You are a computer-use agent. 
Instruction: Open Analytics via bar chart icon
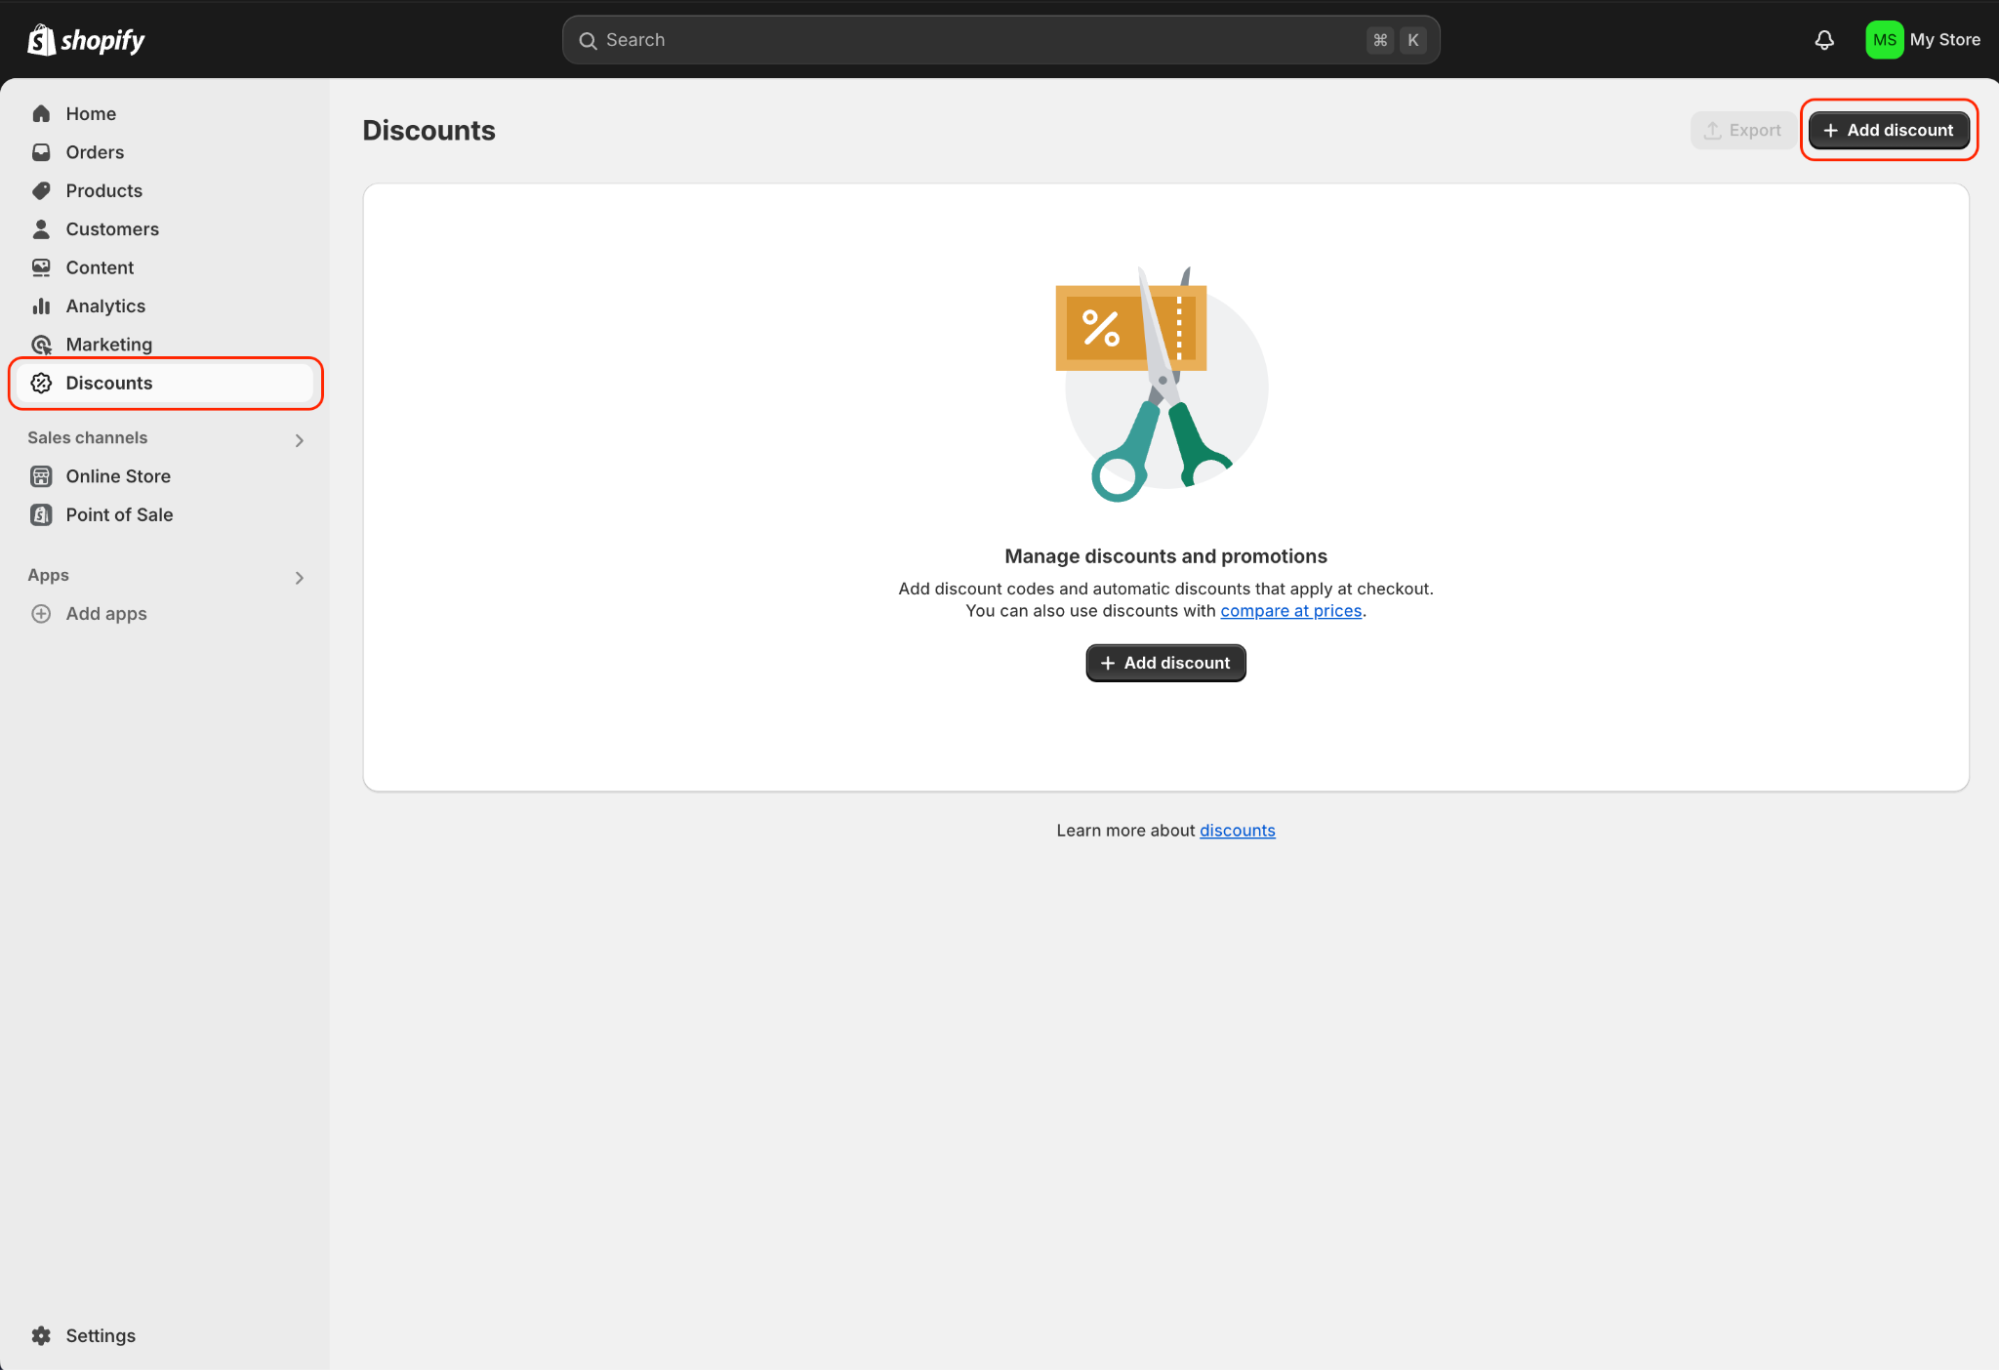(41, 306)
